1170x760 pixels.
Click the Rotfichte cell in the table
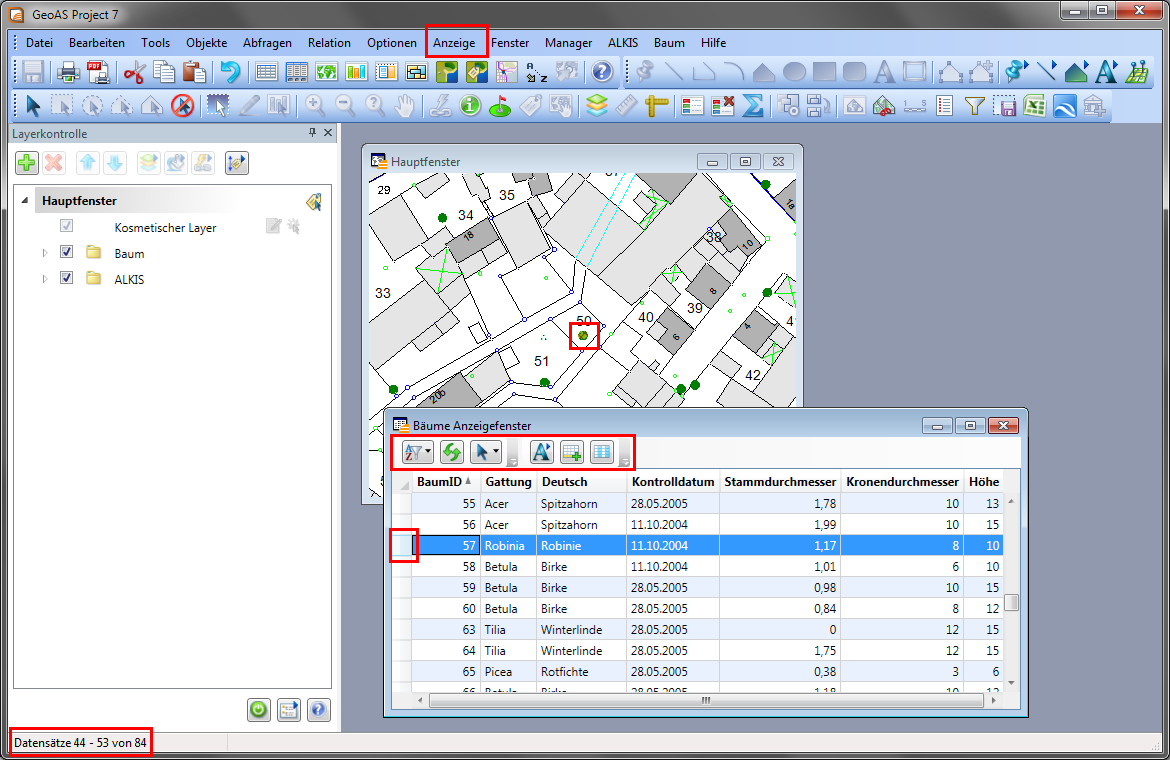(581, 671)
